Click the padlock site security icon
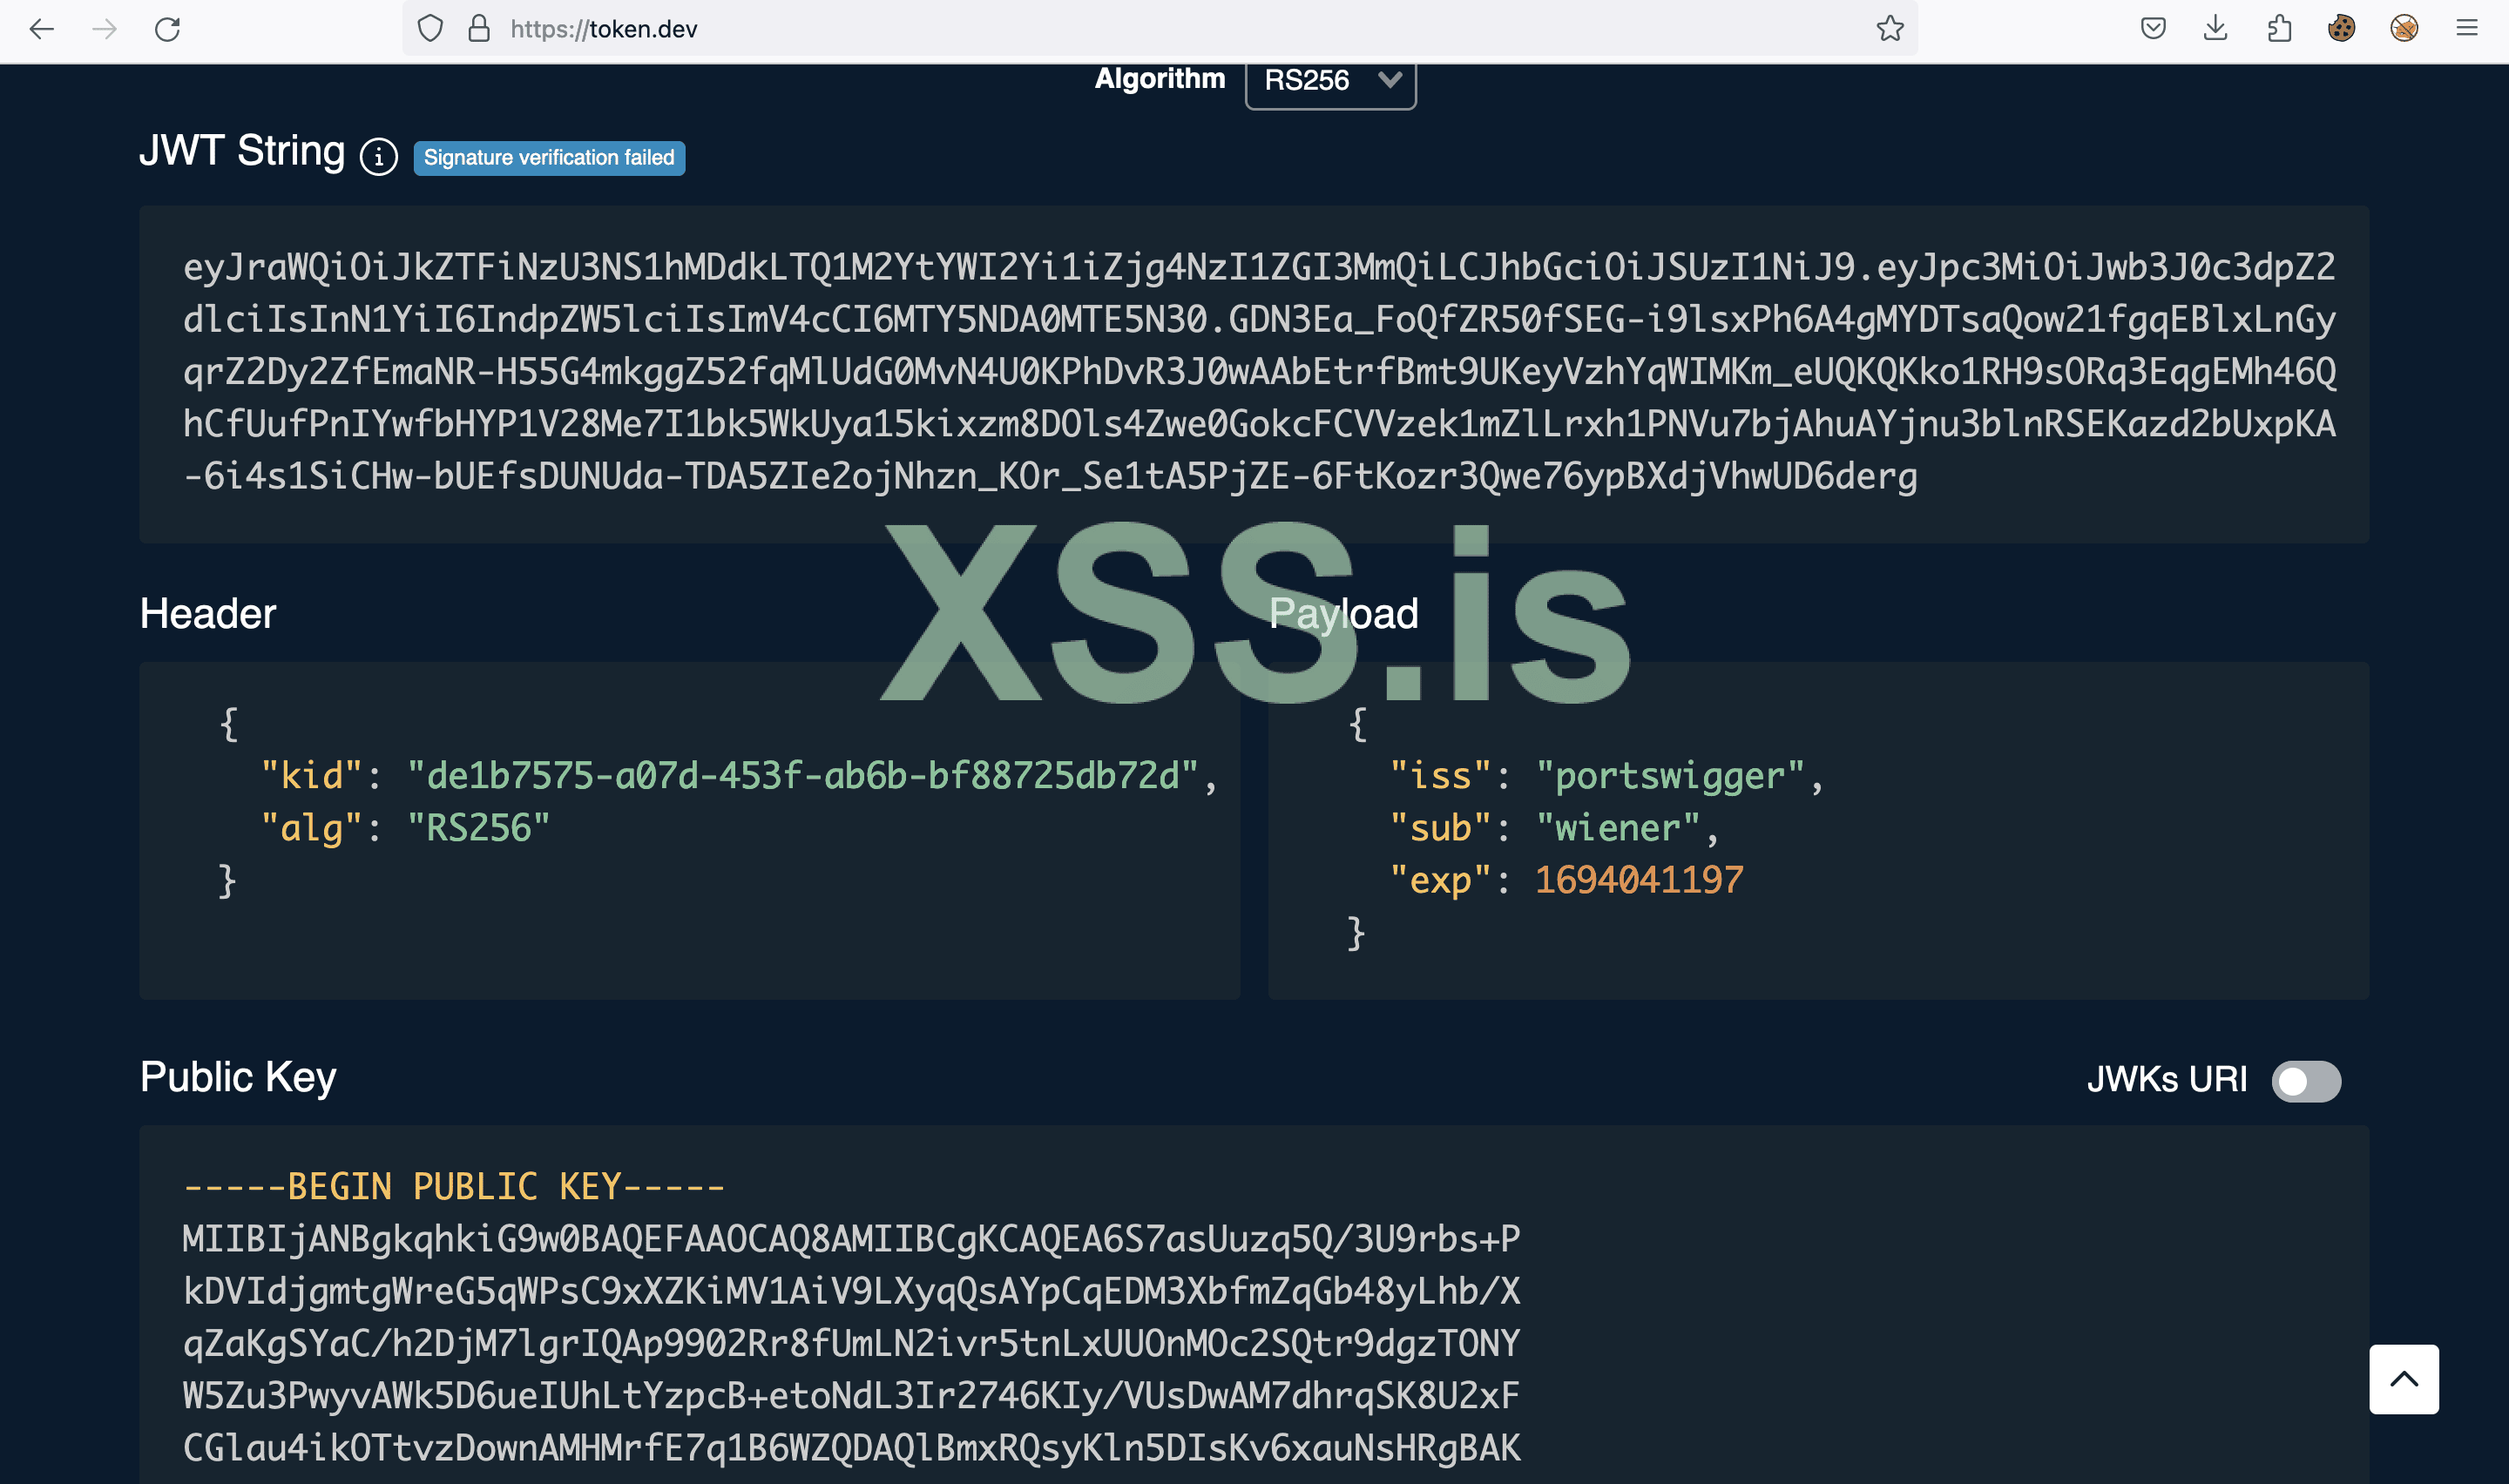Viewport: 2509px width, 1484px height. click(x=479, y=29)
